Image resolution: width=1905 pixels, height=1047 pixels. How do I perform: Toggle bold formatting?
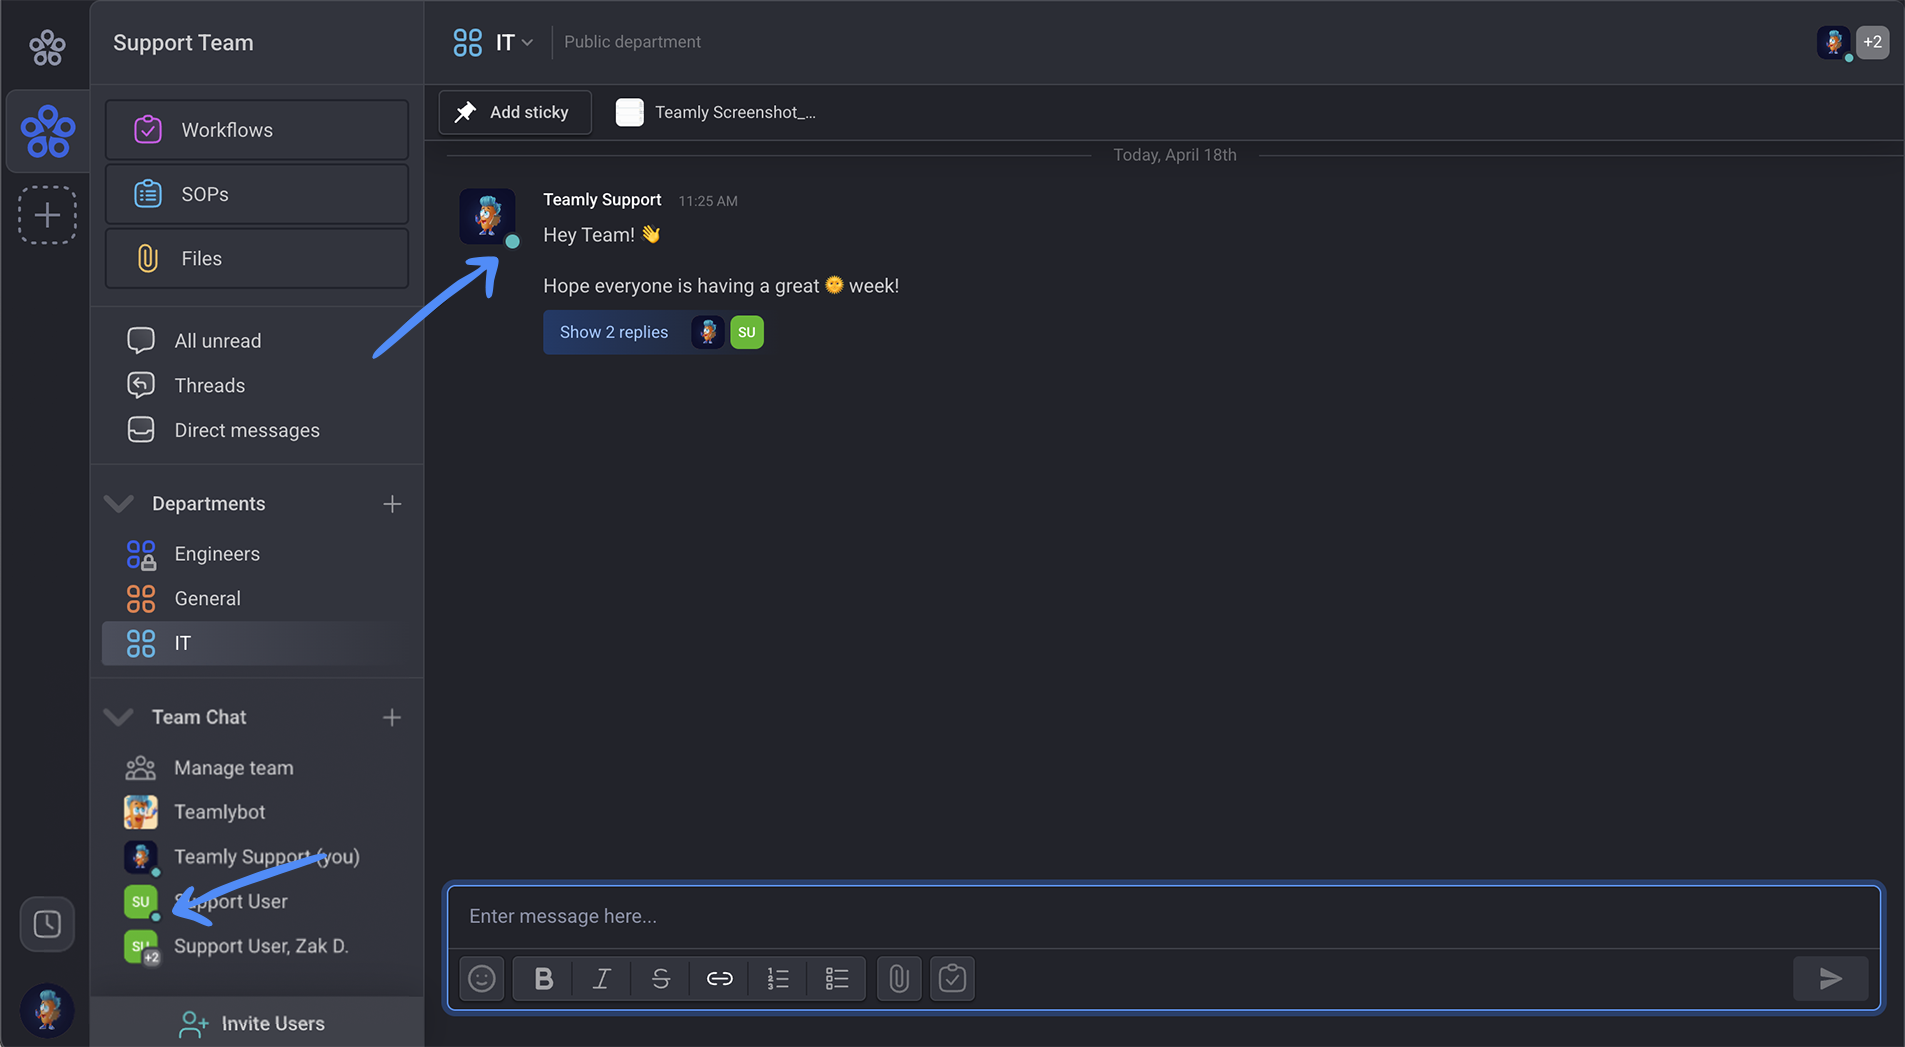[x=543, y=978]
